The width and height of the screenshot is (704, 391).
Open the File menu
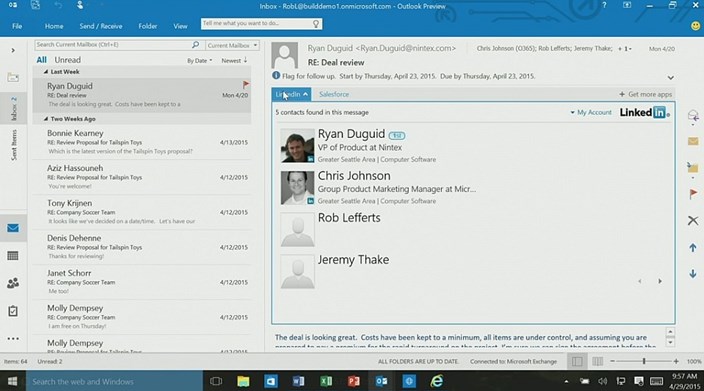[17, 26]
